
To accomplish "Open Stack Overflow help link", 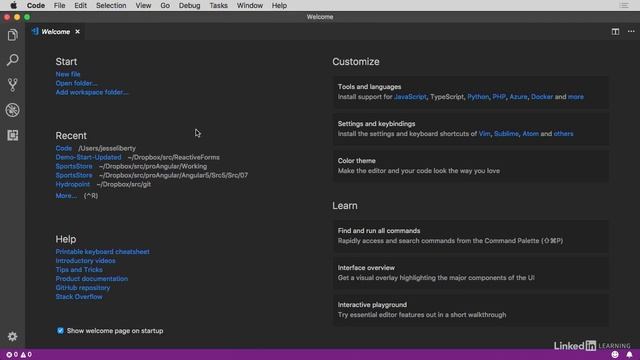I will 79,297.
